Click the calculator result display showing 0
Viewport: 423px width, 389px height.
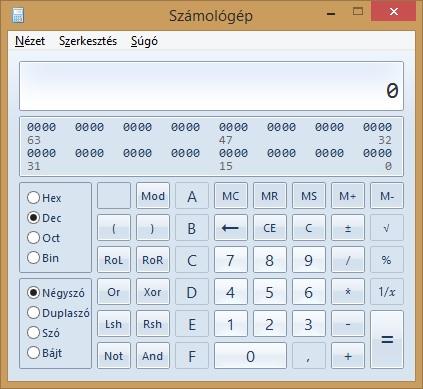coord(211,86)
